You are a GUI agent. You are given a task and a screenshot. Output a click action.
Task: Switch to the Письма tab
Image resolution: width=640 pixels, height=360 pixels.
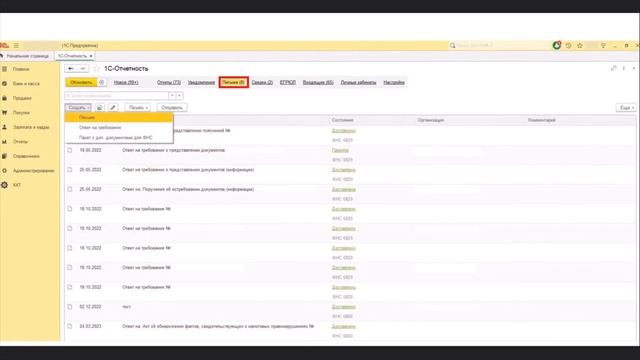click(x=233, y=82)
